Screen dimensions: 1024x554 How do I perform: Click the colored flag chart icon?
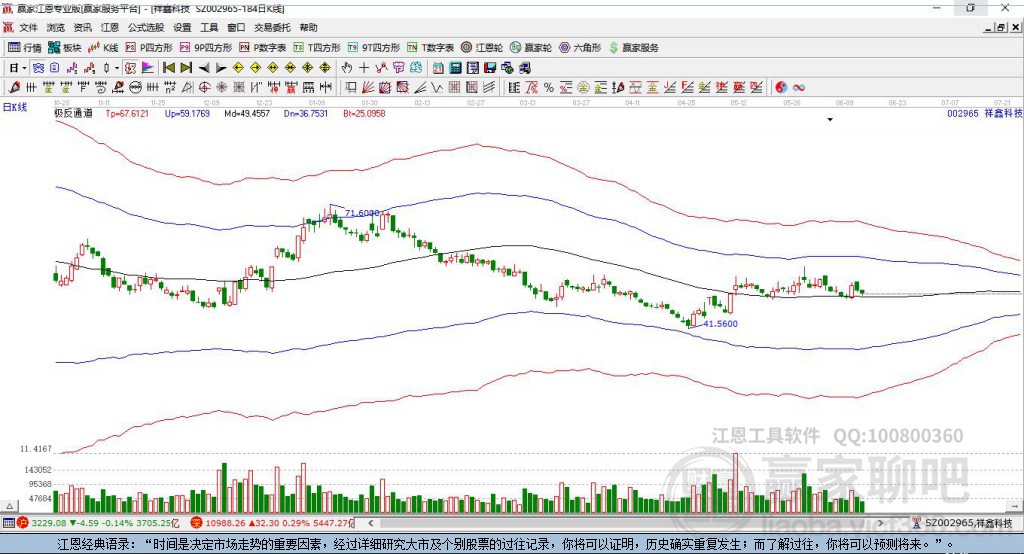pos(148,68)
